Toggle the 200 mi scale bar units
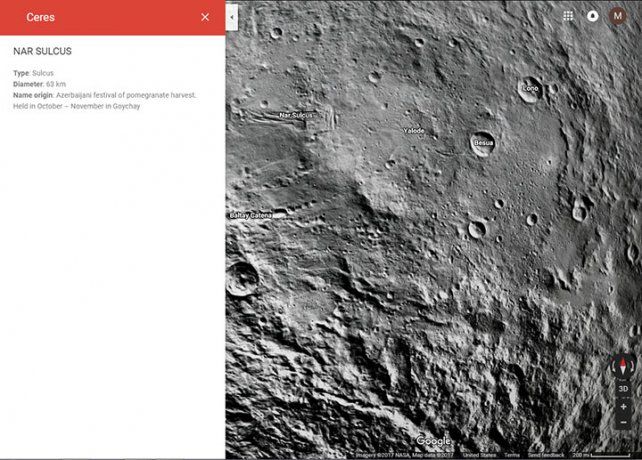 click(601, 455)
